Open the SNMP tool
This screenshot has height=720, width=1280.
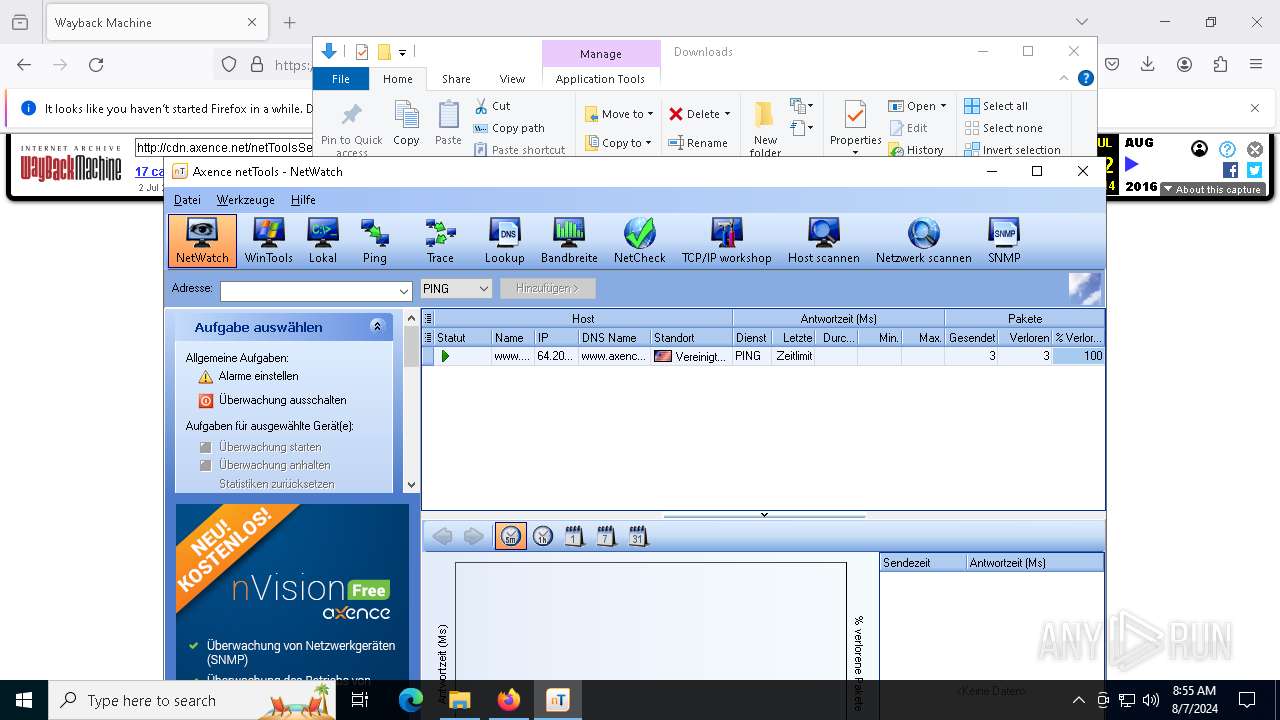1004,241
